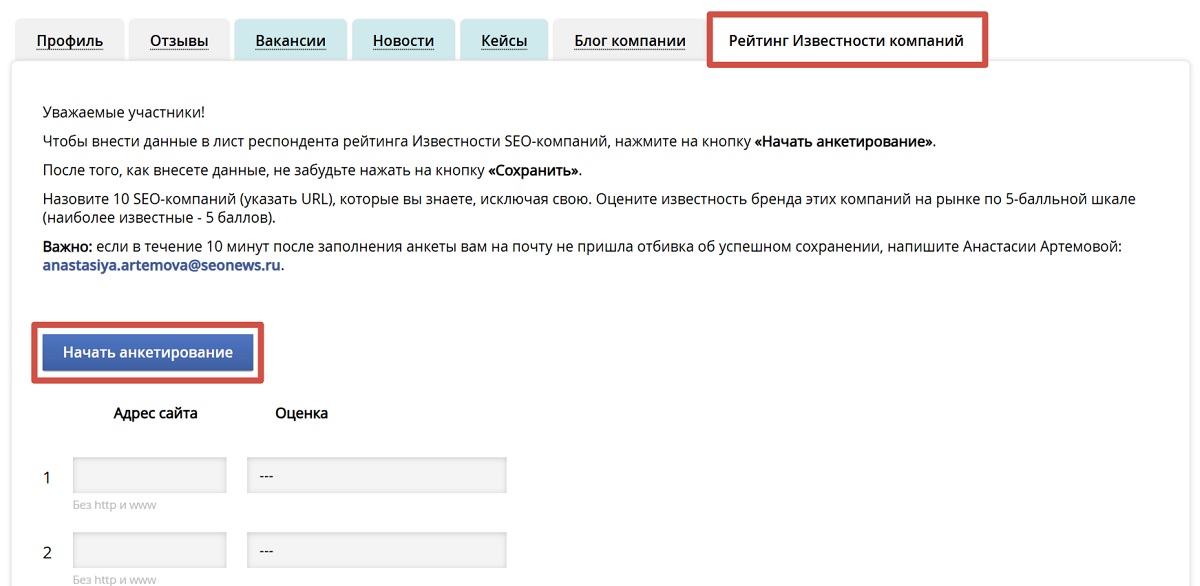Click the site address field for row 1
1200x586 pixels.
pos(148,474)
